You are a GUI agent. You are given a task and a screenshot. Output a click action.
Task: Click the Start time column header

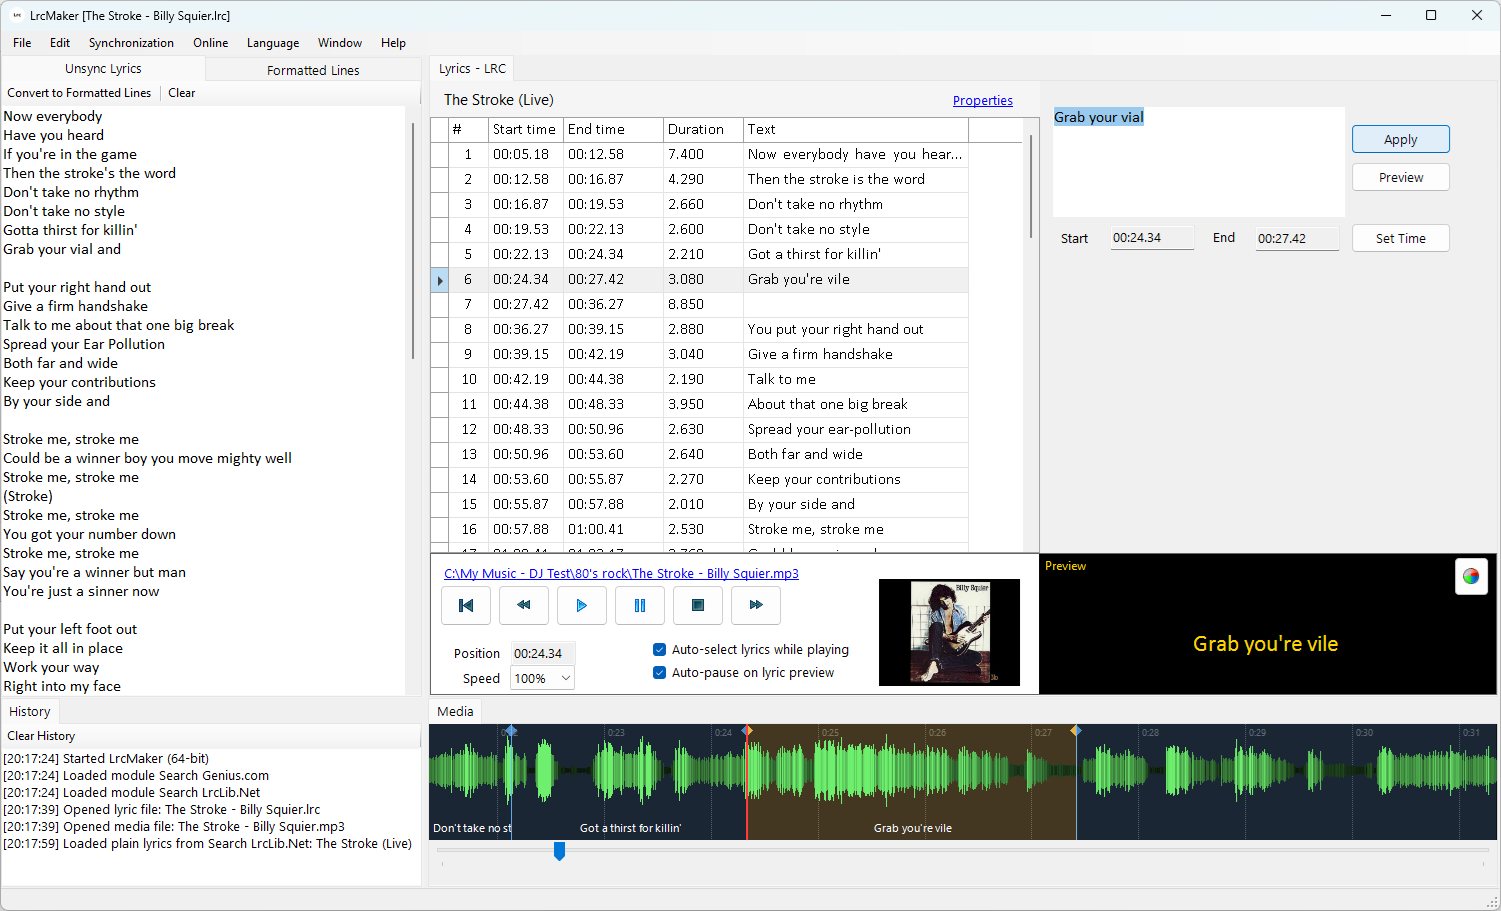[526, 130]
